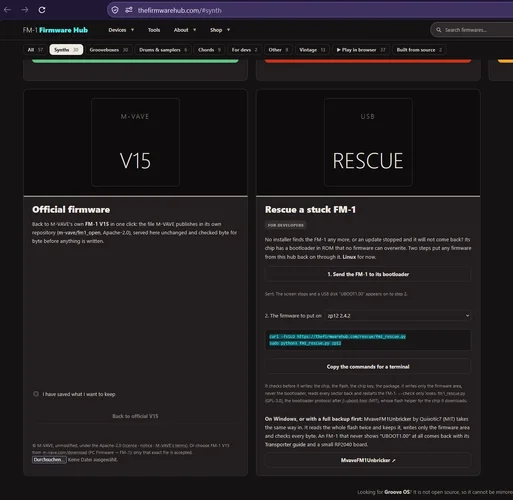The width and height of the screenshot is (513, 500).
Task: Open the Tools menu item
Action: click(x=154, y=30)
